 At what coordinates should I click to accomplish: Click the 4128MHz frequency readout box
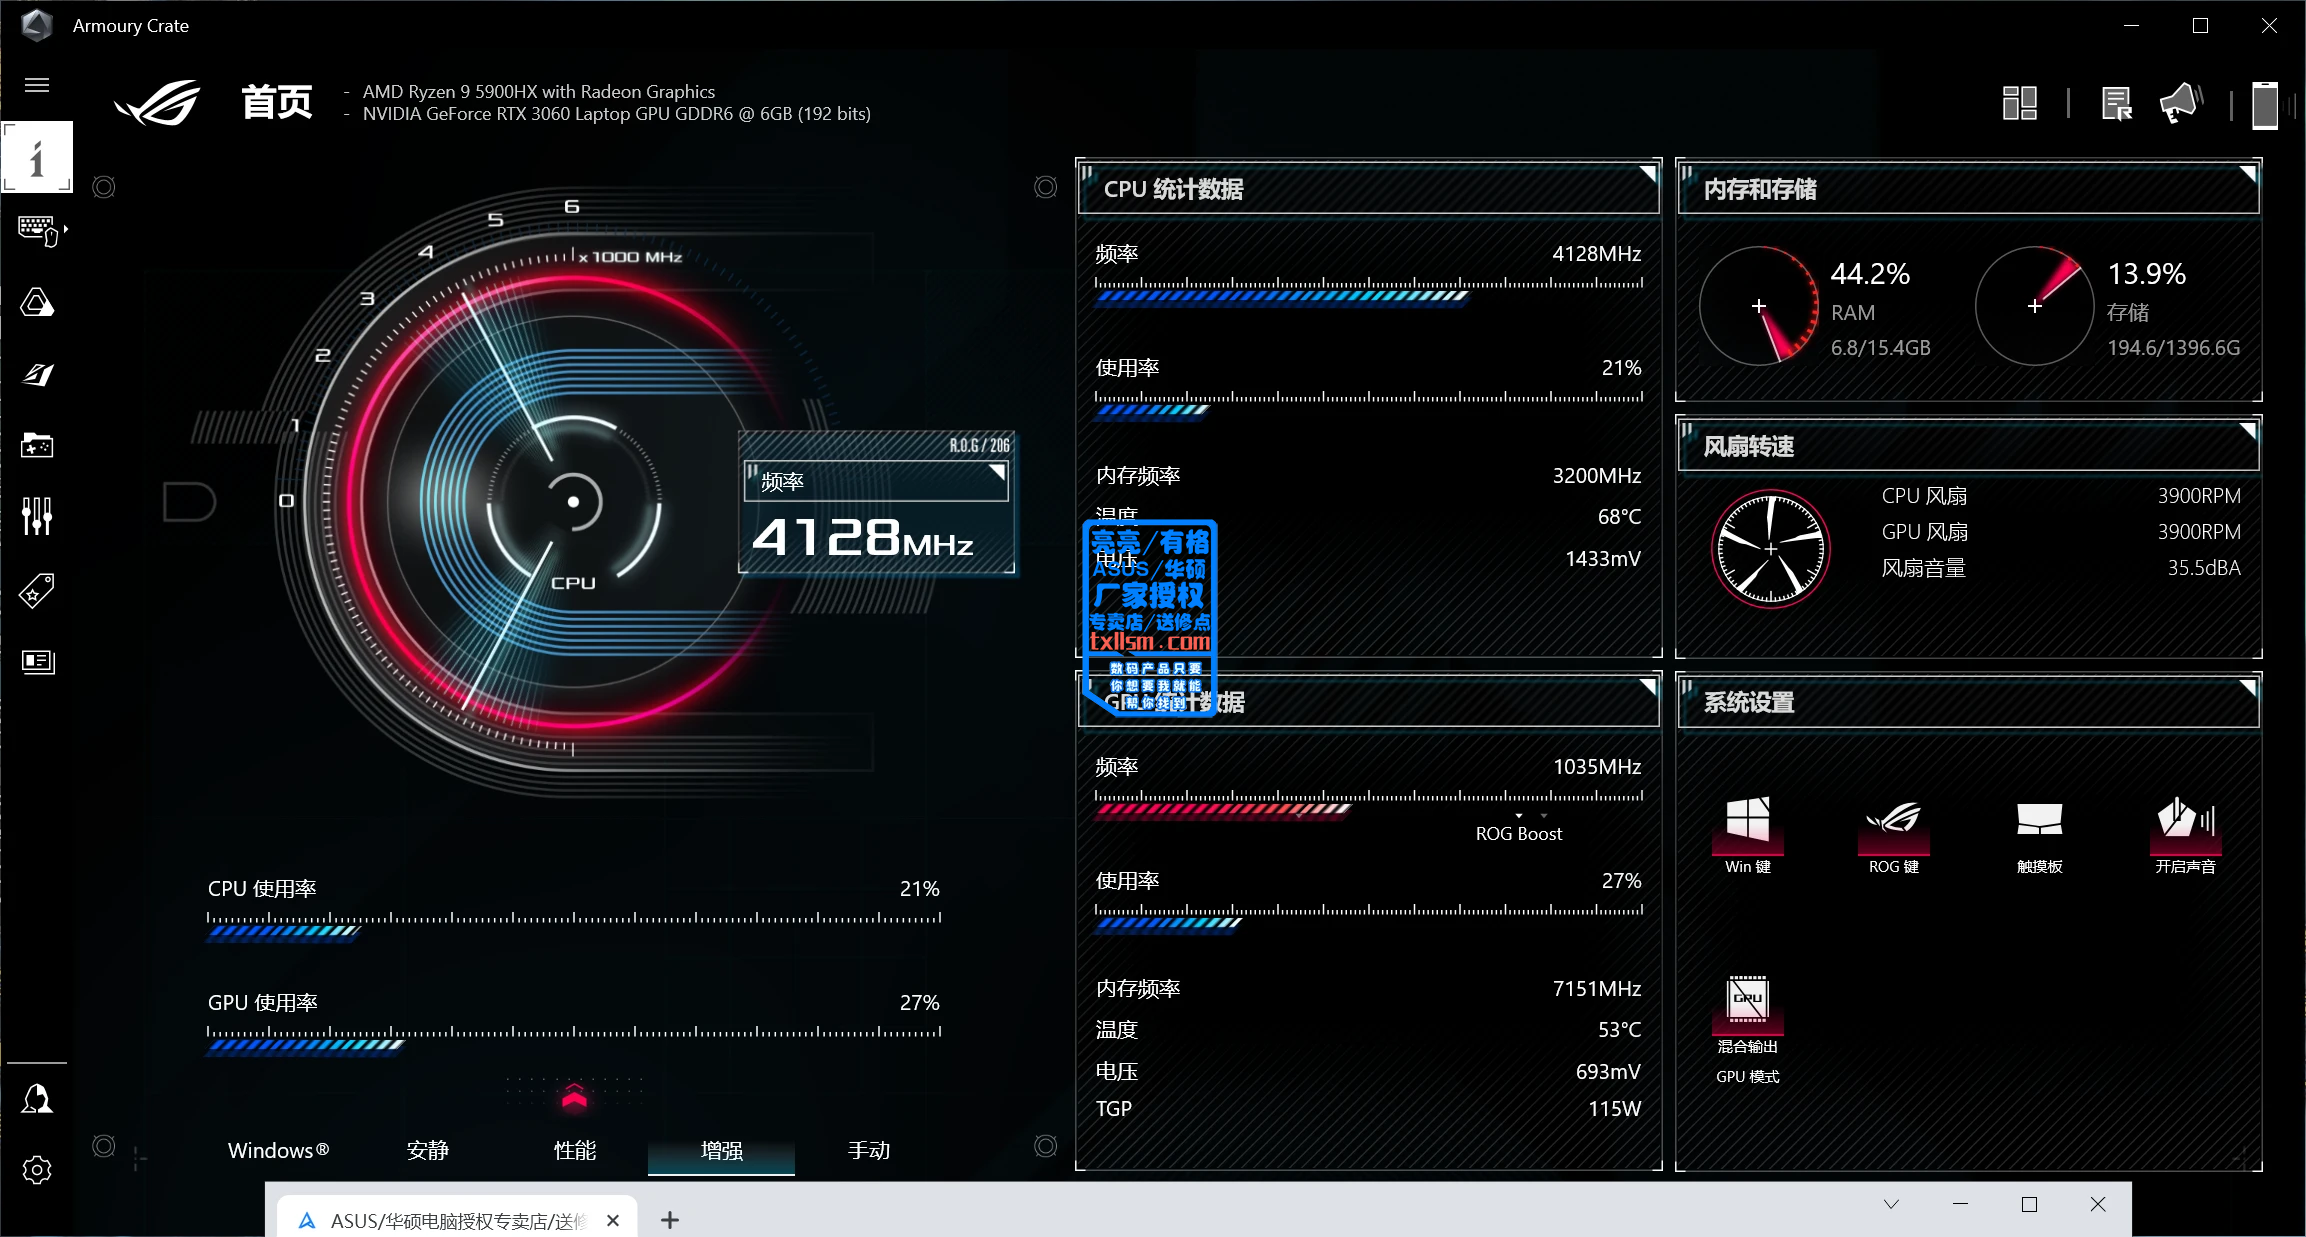point(877,502)
